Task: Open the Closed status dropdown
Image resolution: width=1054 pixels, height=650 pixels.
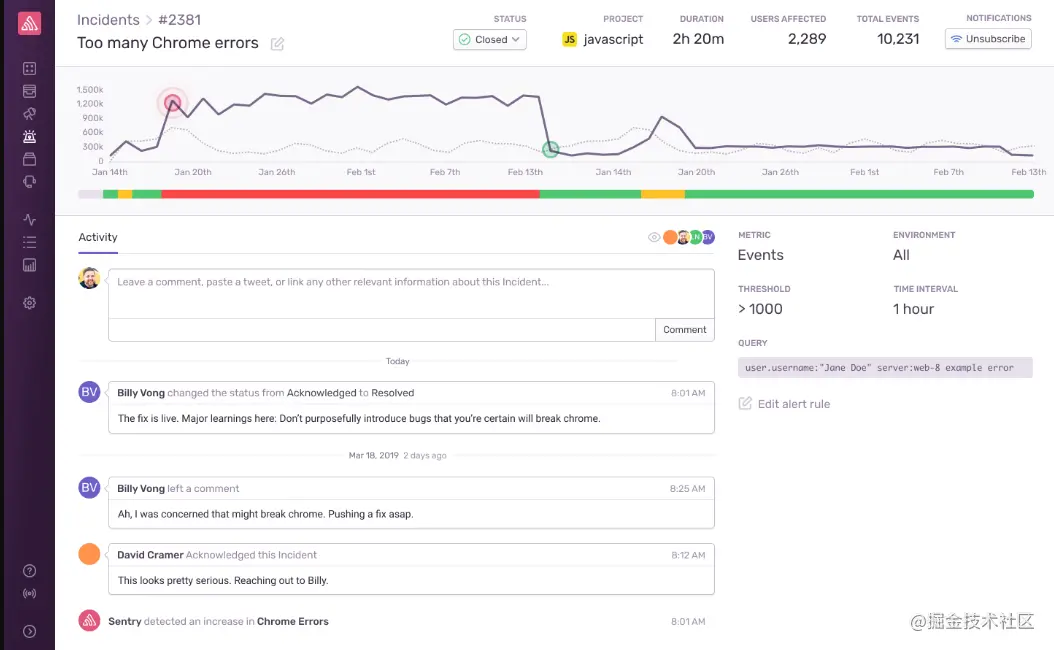Action: click(x=490, y=39)
